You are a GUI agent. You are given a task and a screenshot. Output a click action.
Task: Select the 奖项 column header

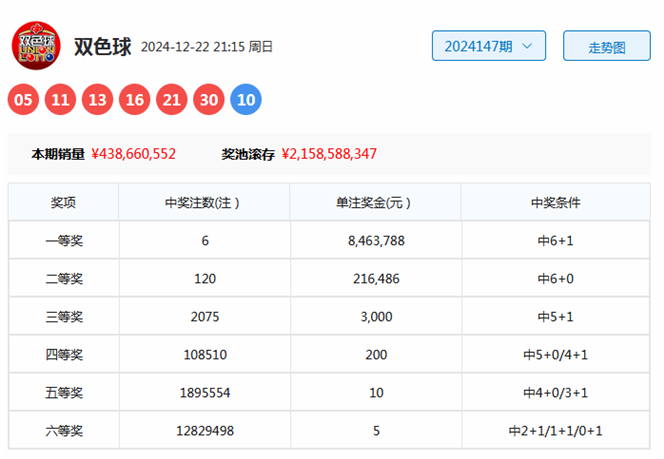[63, 203]
